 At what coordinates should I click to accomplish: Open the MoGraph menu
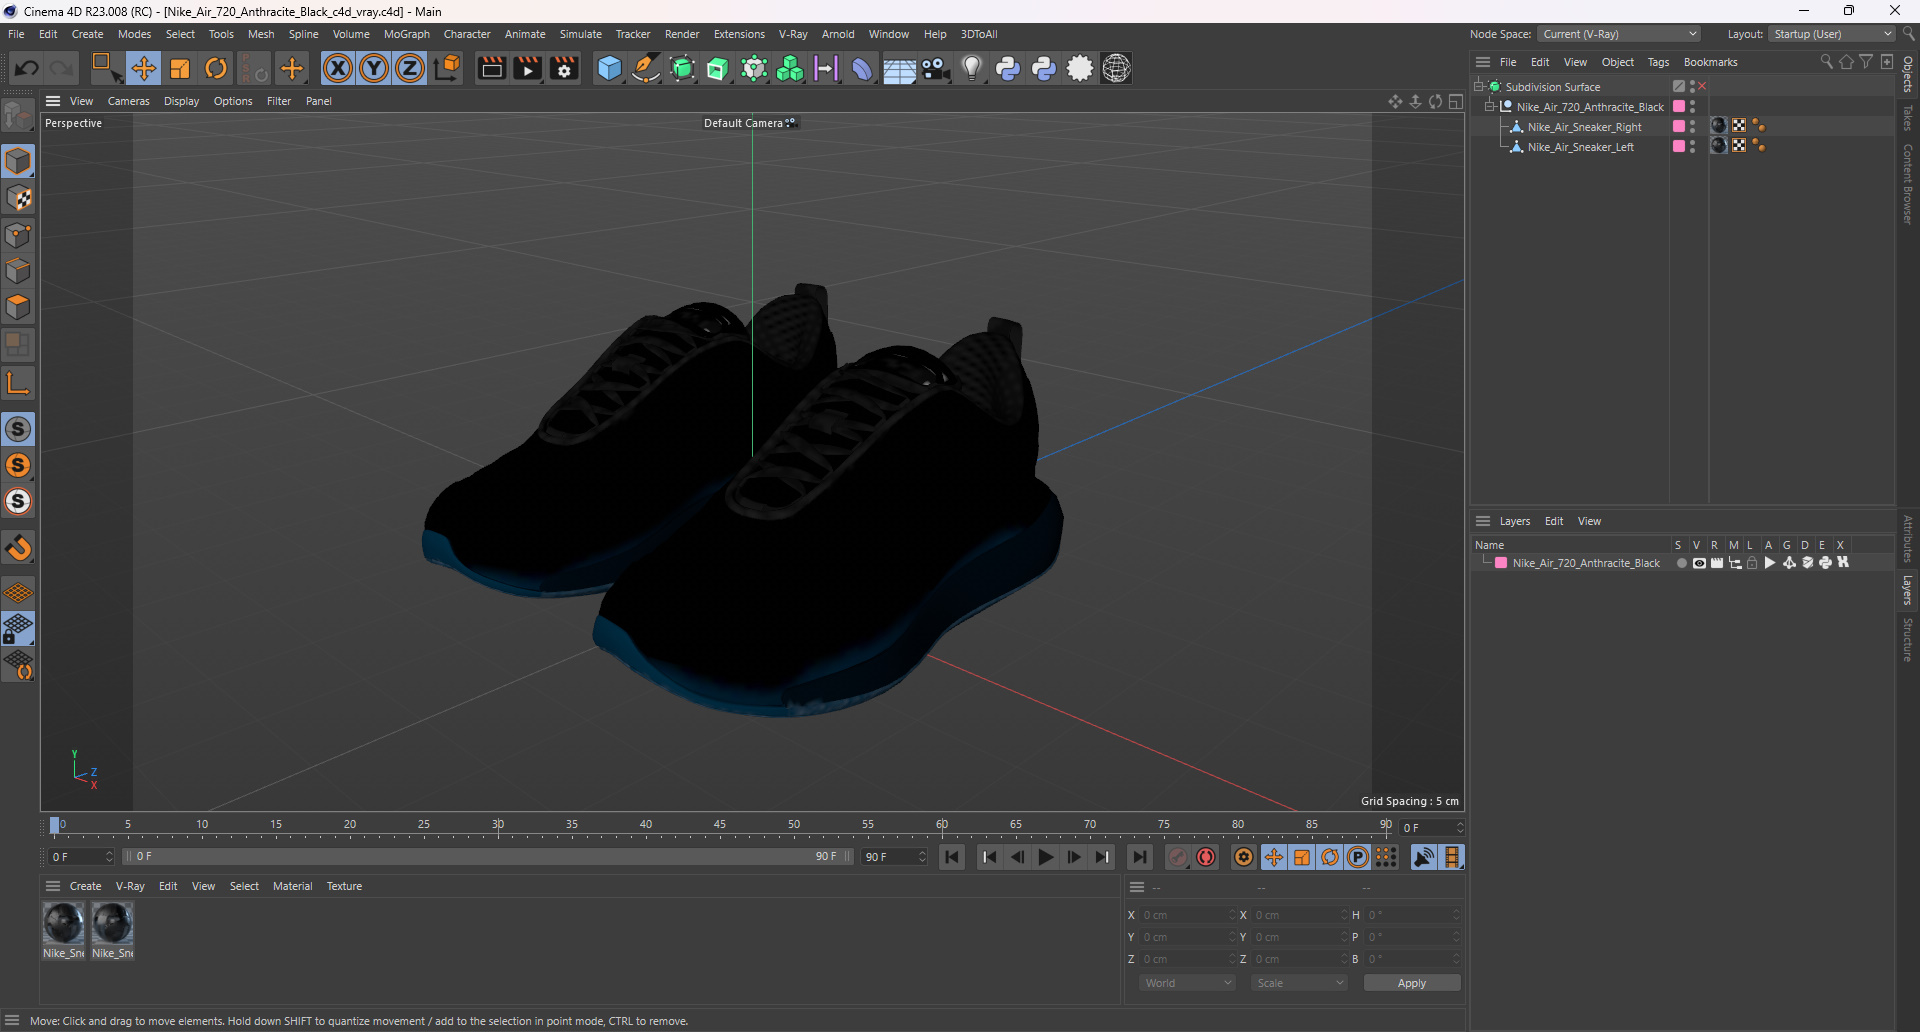pyautogui.click(x=407, y=34)
